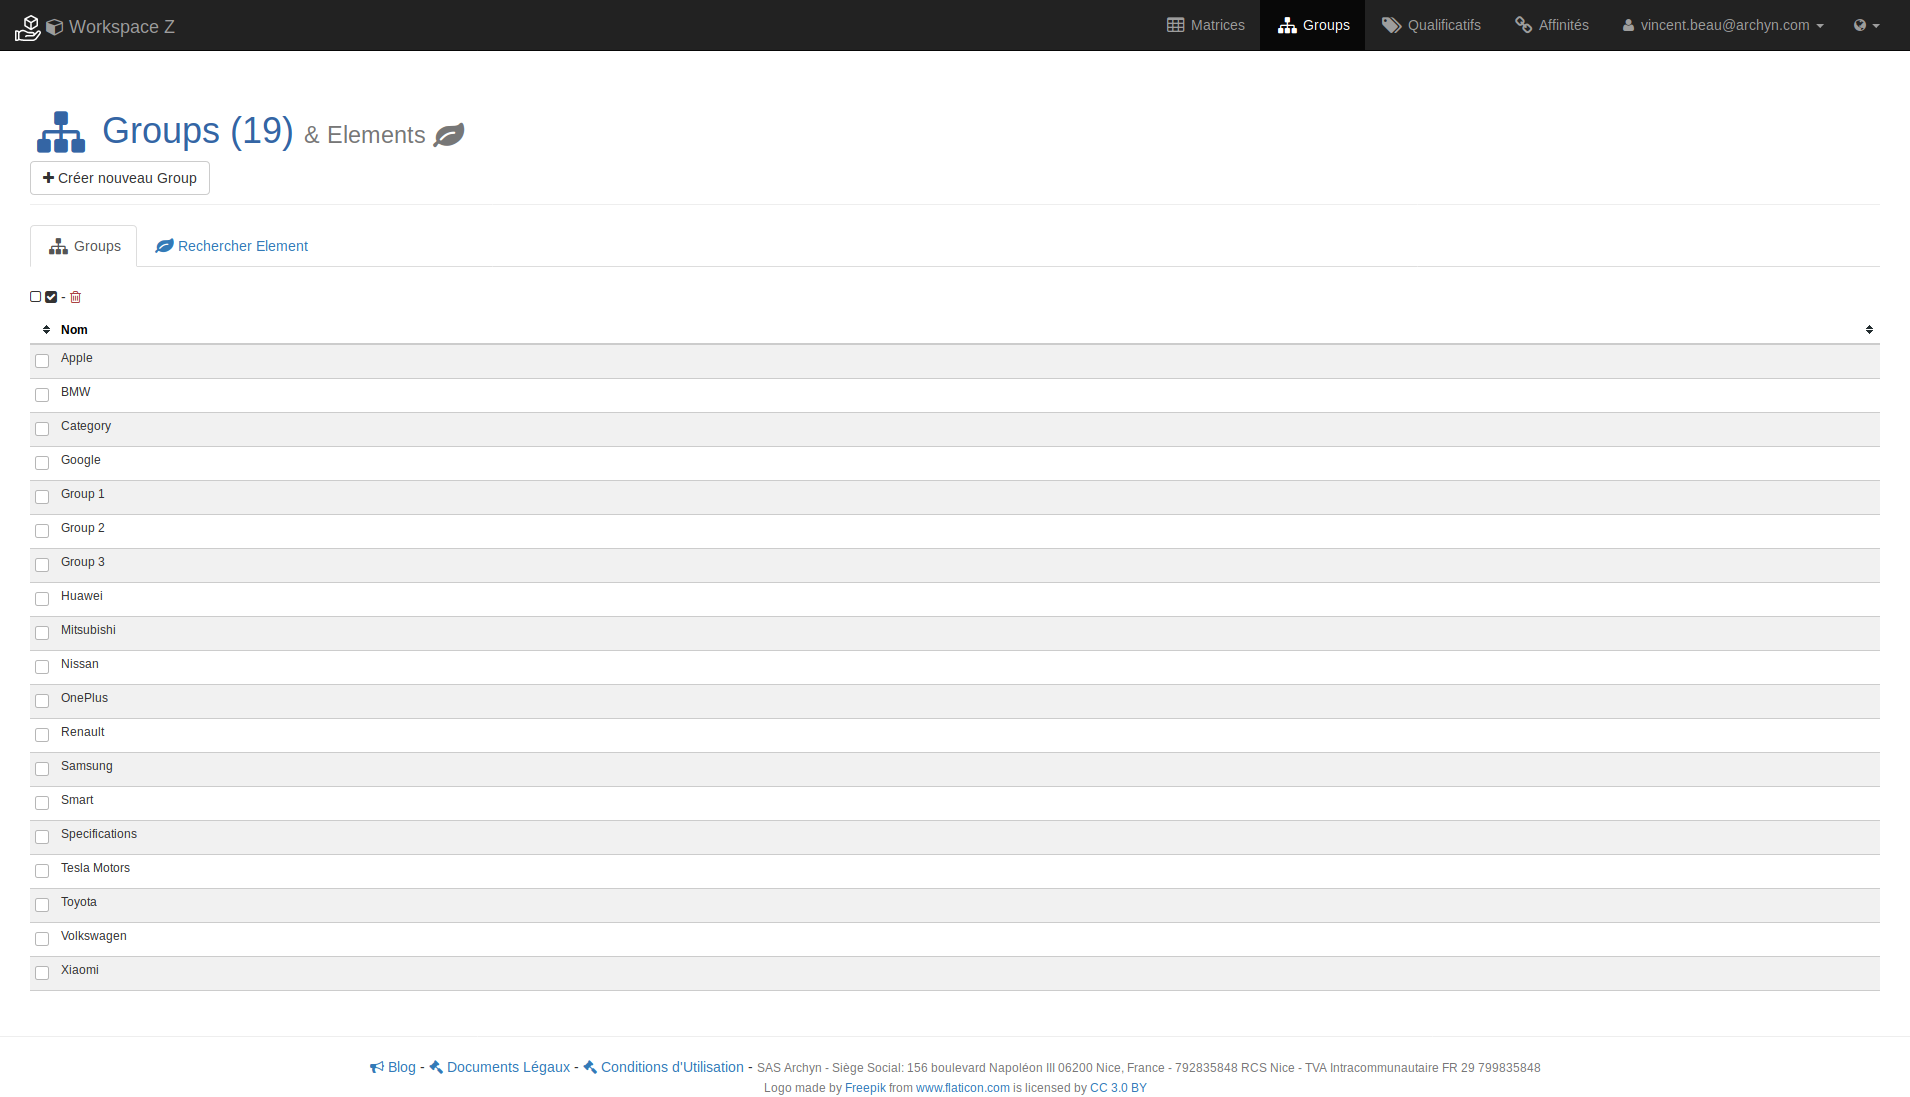Visit the www.flaticon.com link
The height and width of the screenshot is (1097, 1910).
click(963, 1088)
